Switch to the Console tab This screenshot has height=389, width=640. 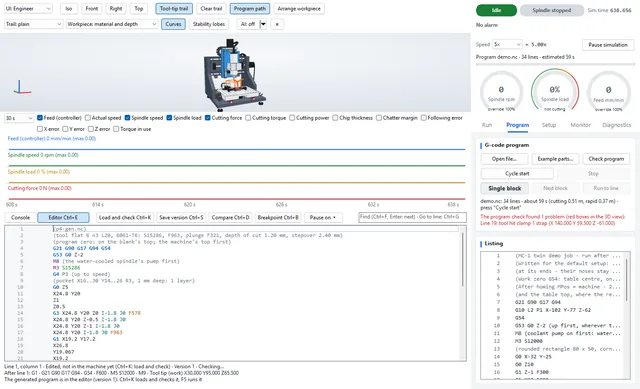point(20,218)
